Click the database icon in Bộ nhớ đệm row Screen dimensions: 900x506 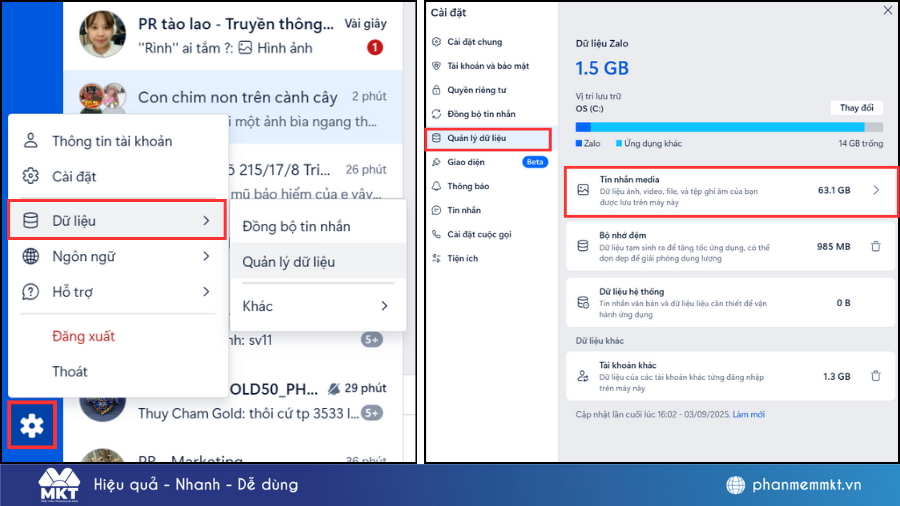point(583,246)
